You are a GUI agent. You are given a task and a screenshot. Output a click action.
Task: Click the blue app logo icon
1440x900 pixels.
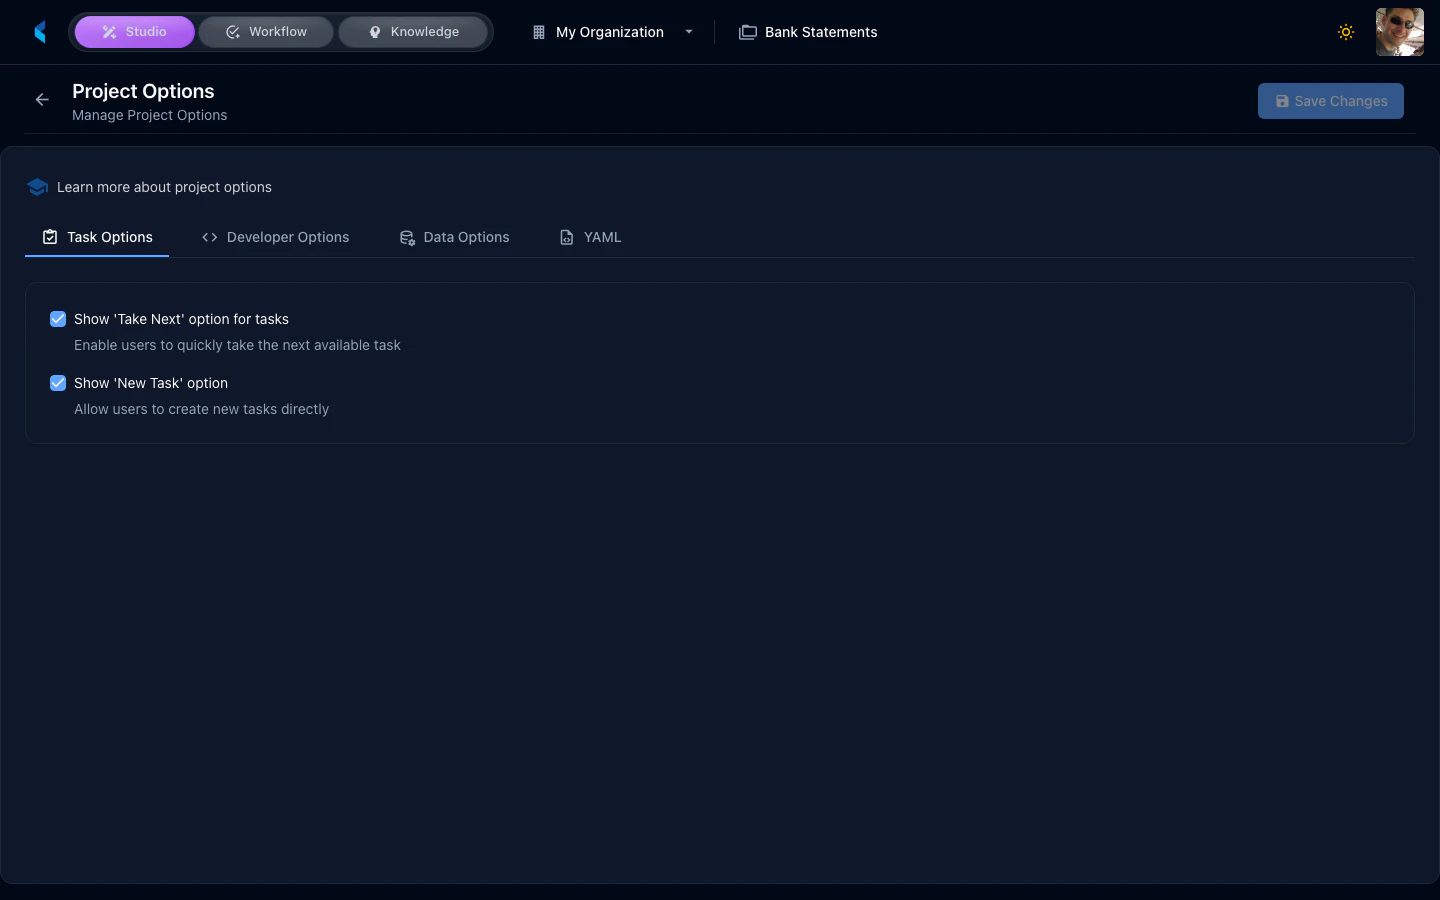[40, 32]
